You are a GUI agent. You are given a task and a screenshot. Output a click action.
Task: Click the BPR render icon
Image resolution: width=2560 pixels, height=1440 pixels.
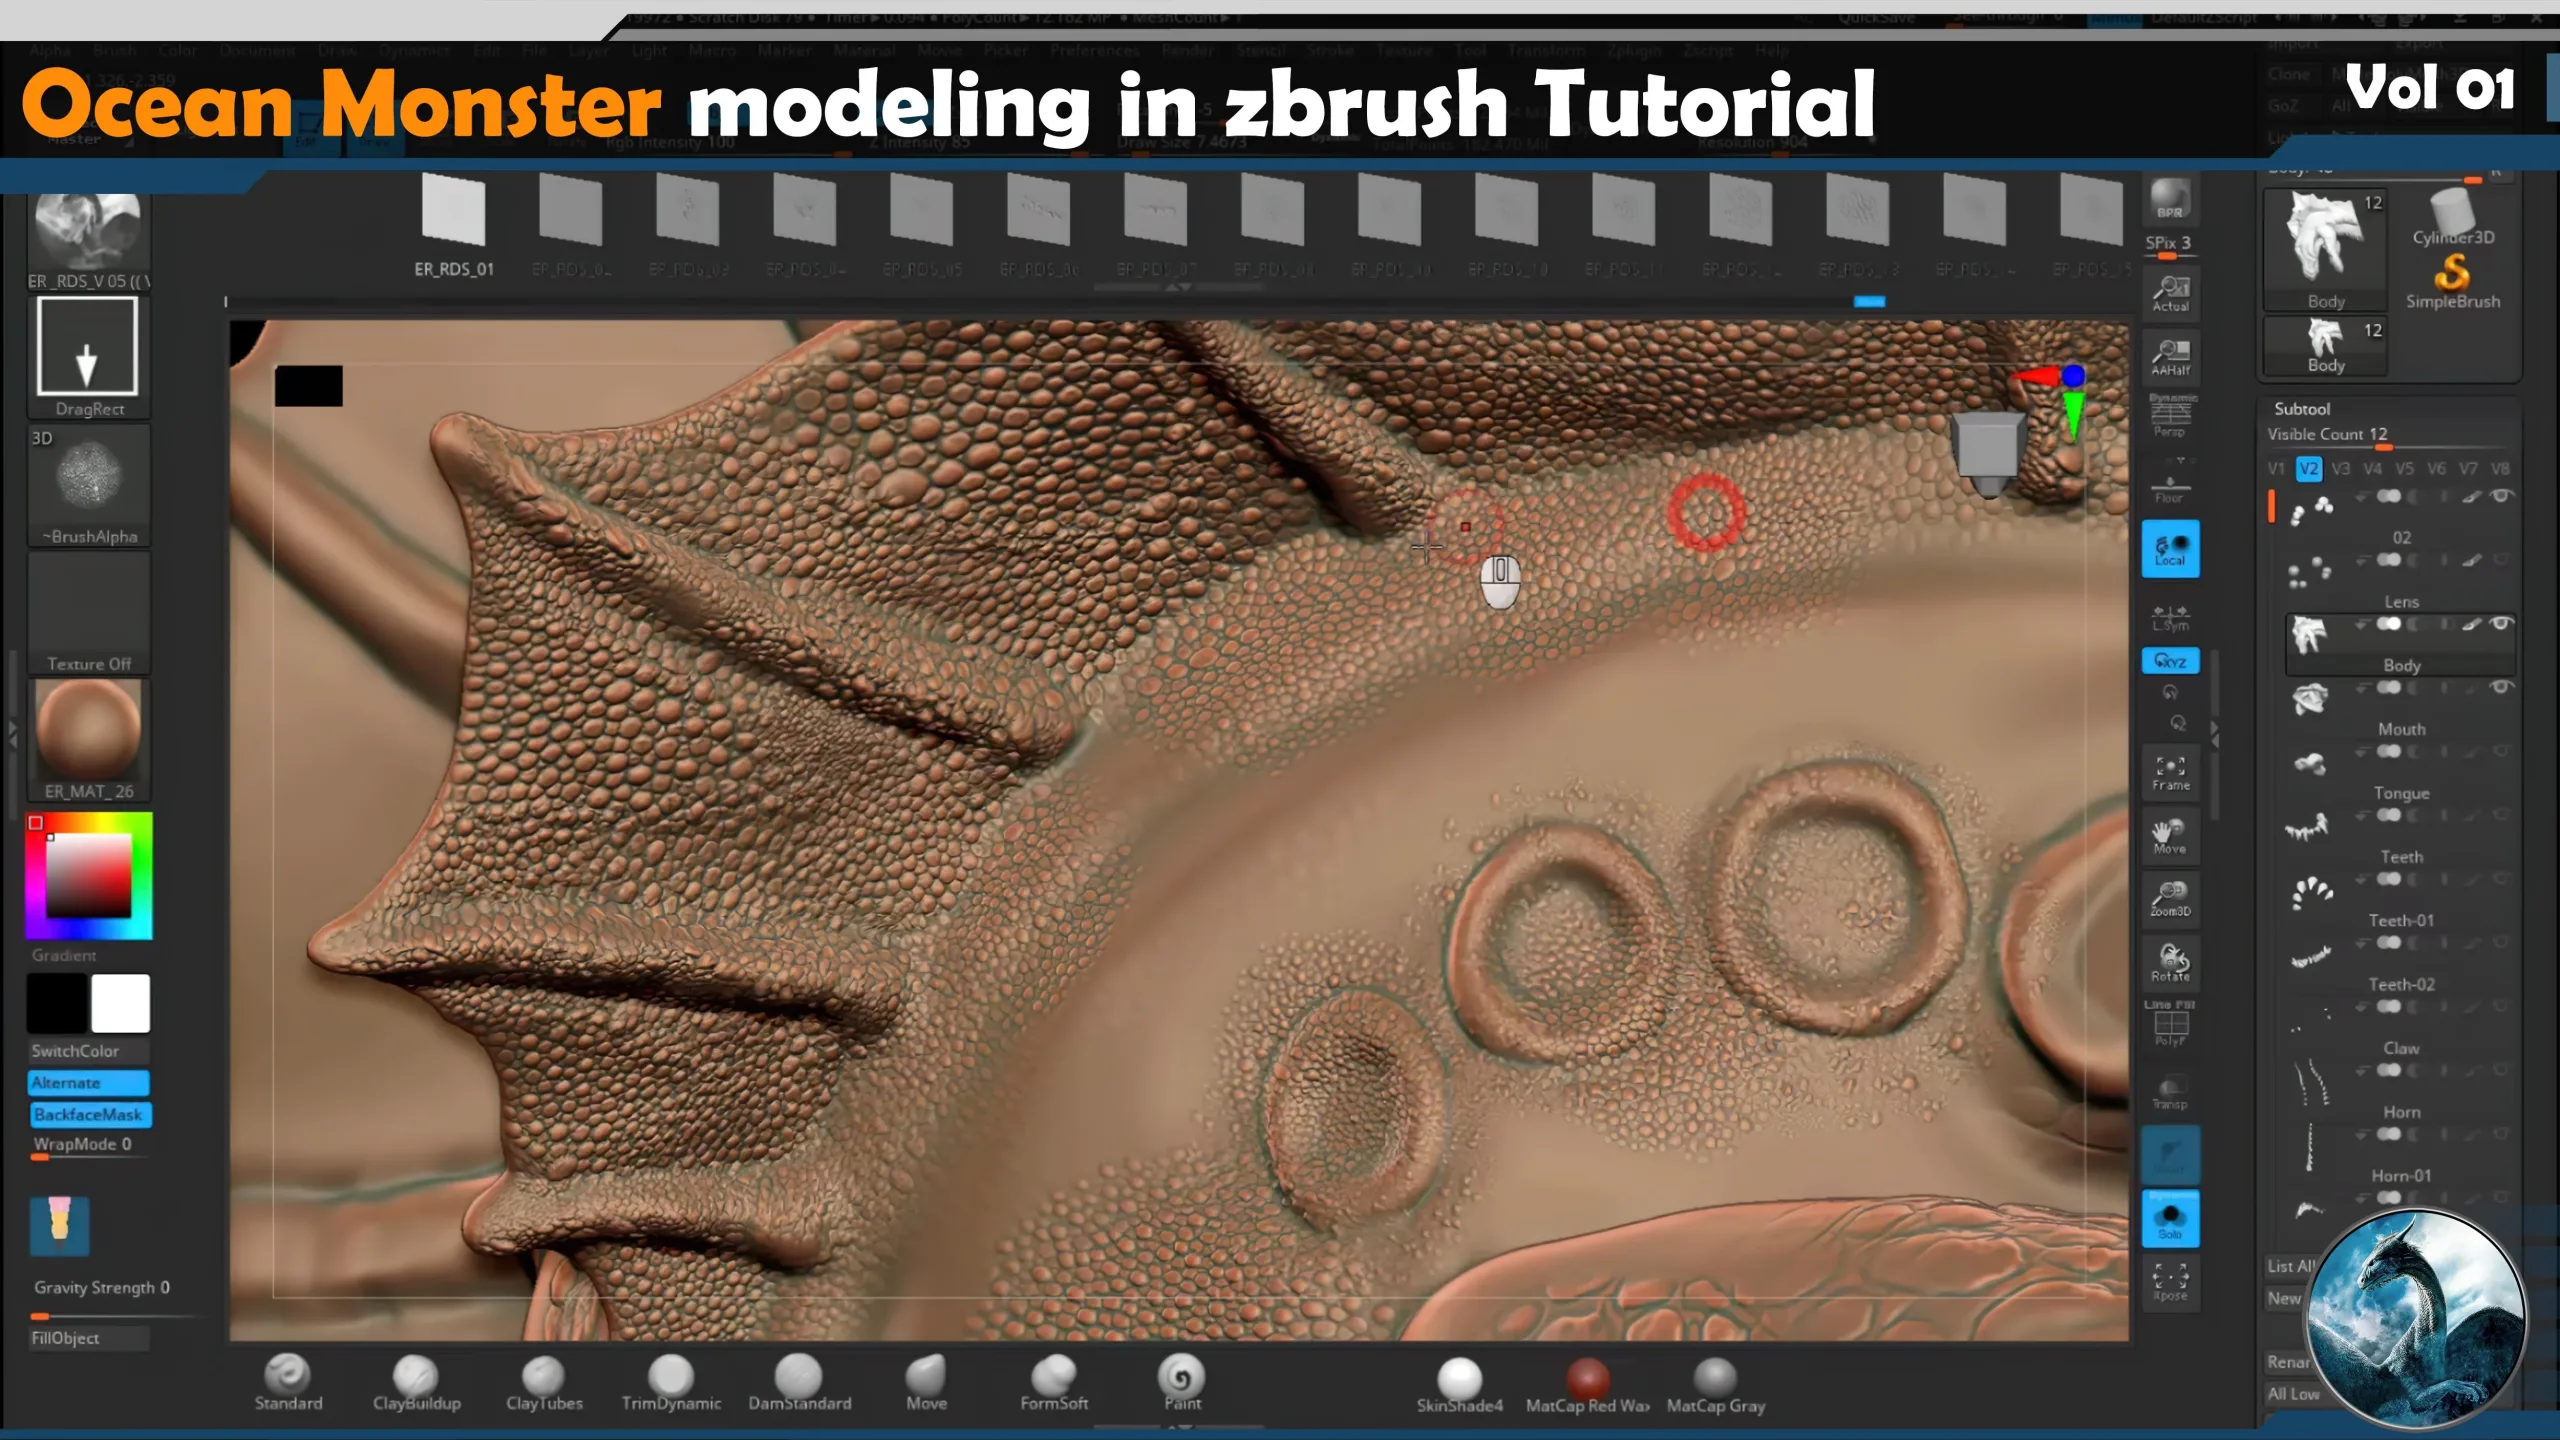point(2169,200)
